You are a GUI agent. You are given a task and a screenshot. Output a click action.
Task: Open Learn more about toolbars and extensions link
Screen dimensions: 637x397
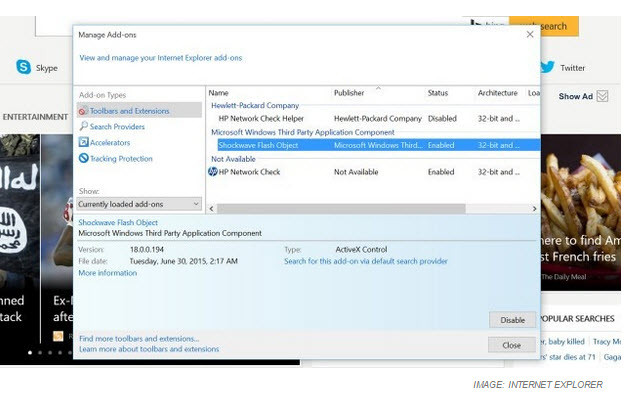[x=149, y=349]
